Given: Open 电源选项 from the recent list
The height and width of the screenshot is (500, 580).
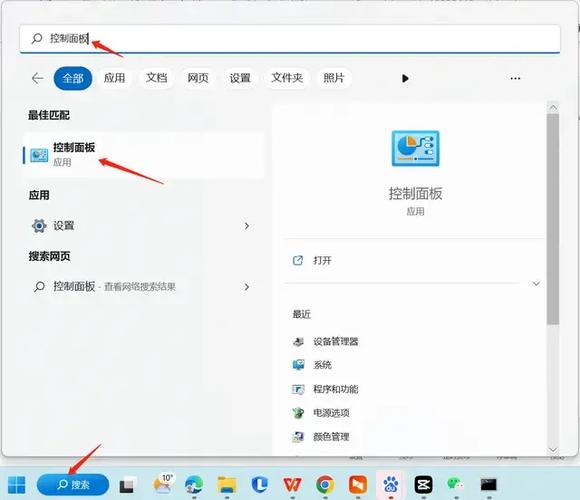Looking at the screenshot, I should pyautogui.click(x=331, y=413).
